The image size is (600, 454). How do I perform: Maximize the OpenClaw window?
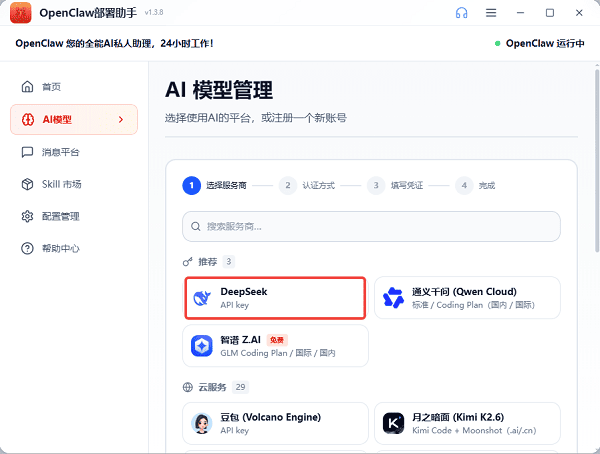[x=550, y=13]
